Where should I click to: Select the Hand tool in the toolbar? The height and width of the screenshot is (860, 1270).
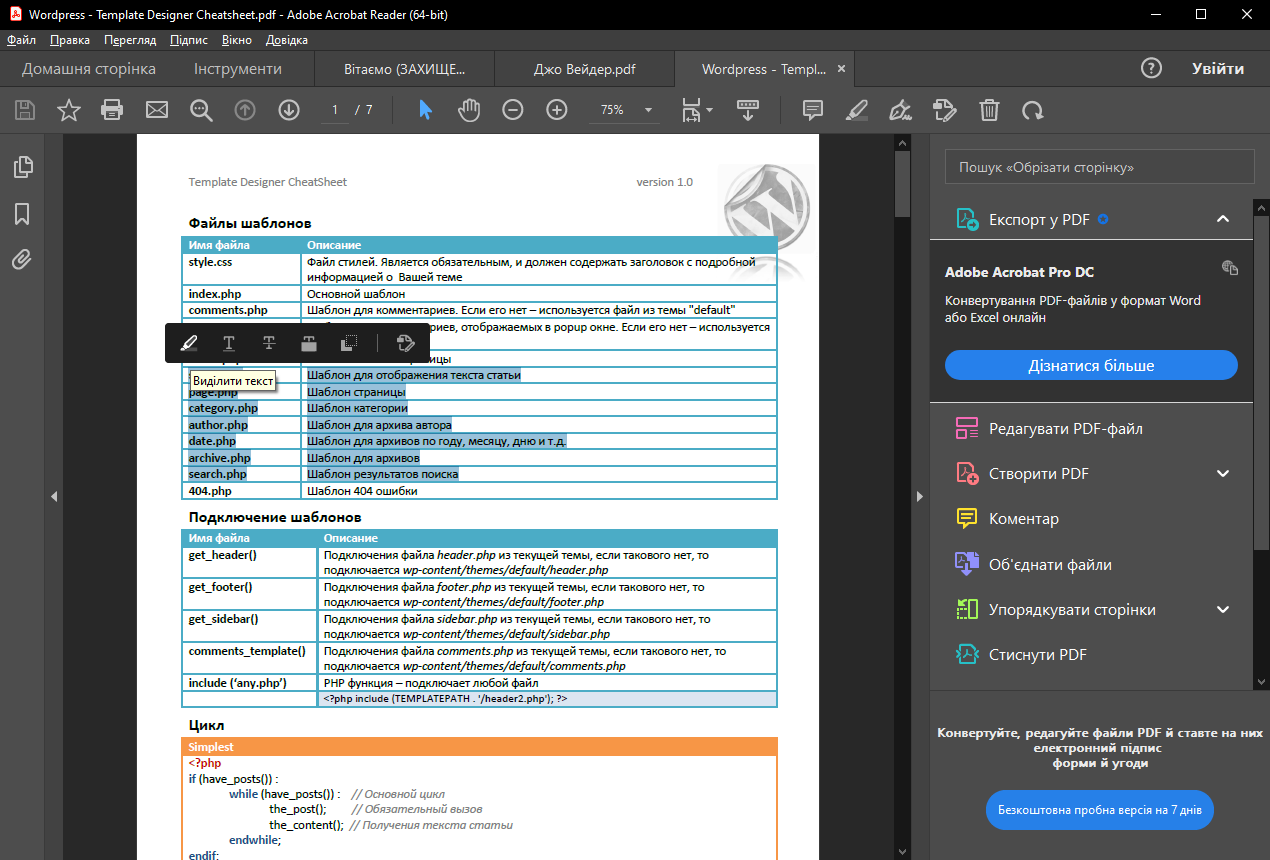point(468,110)
